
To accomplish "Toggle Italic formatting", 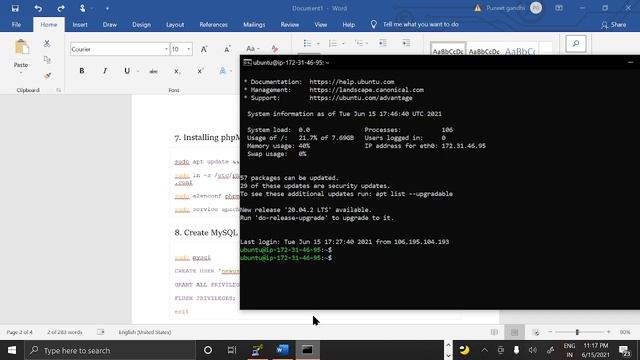I will pos(105,71).
